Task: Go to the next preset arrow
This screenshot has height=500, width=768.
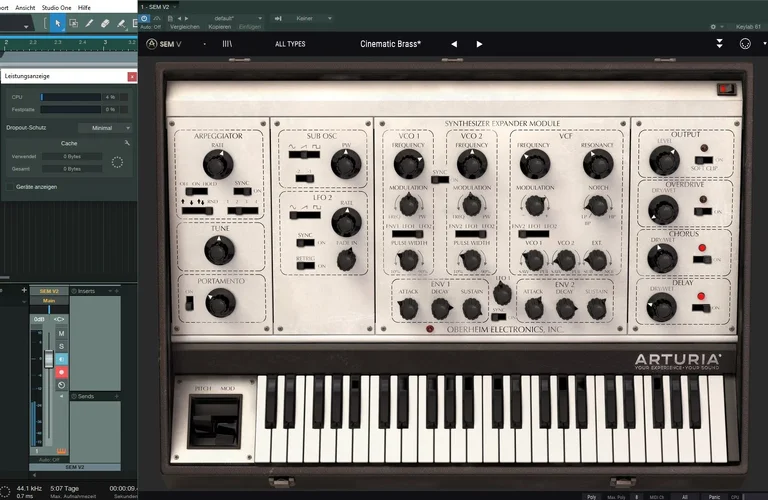Action: point(479,44)
